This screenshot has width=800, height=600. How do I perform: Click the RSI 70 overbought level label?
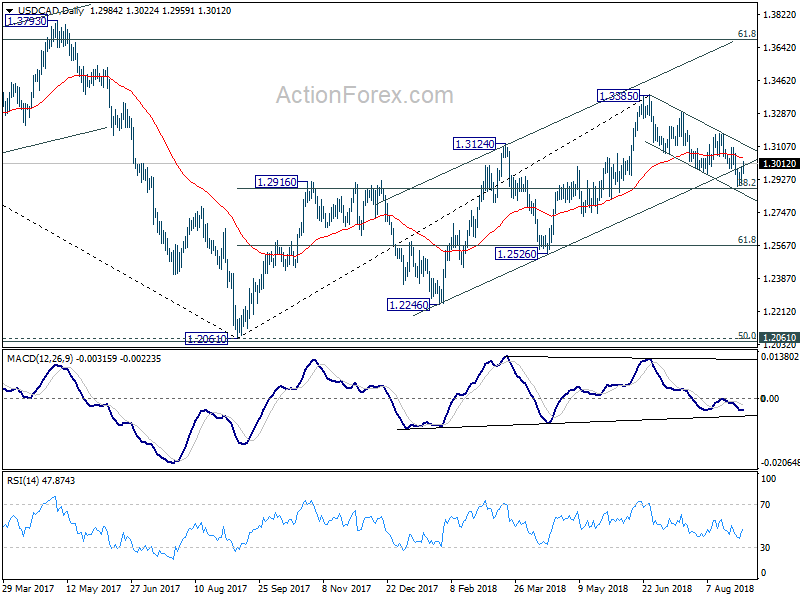[x=765, y=505]
